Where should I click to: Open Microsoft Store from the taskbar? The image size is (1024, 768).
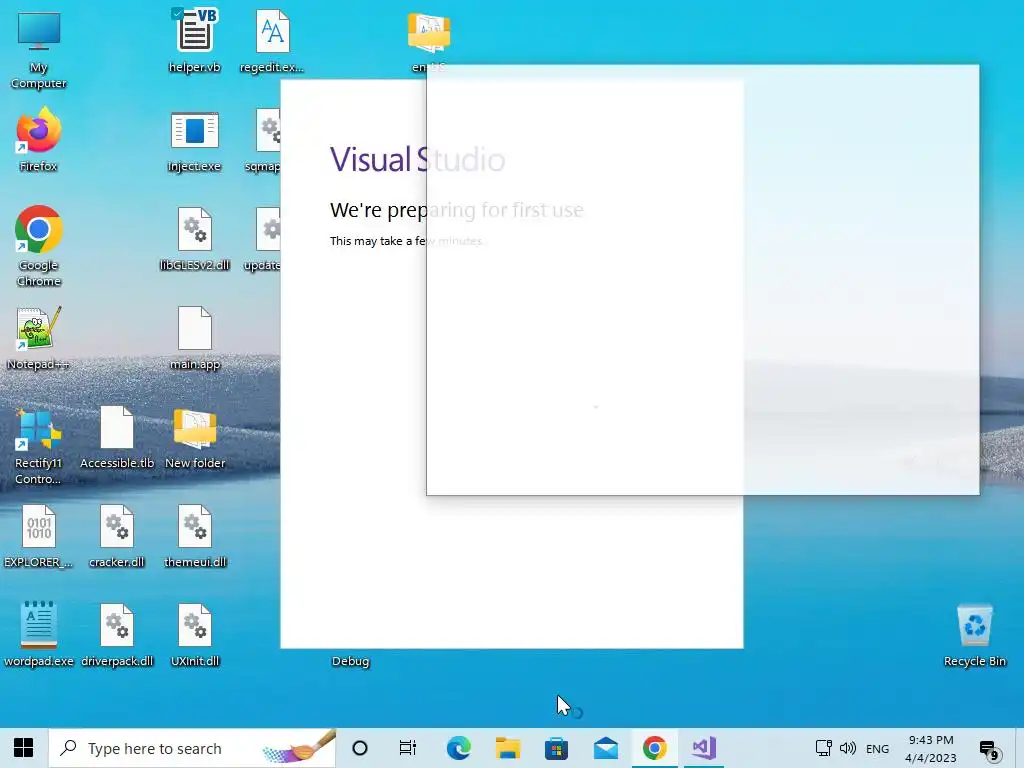[x=556, y=748]
